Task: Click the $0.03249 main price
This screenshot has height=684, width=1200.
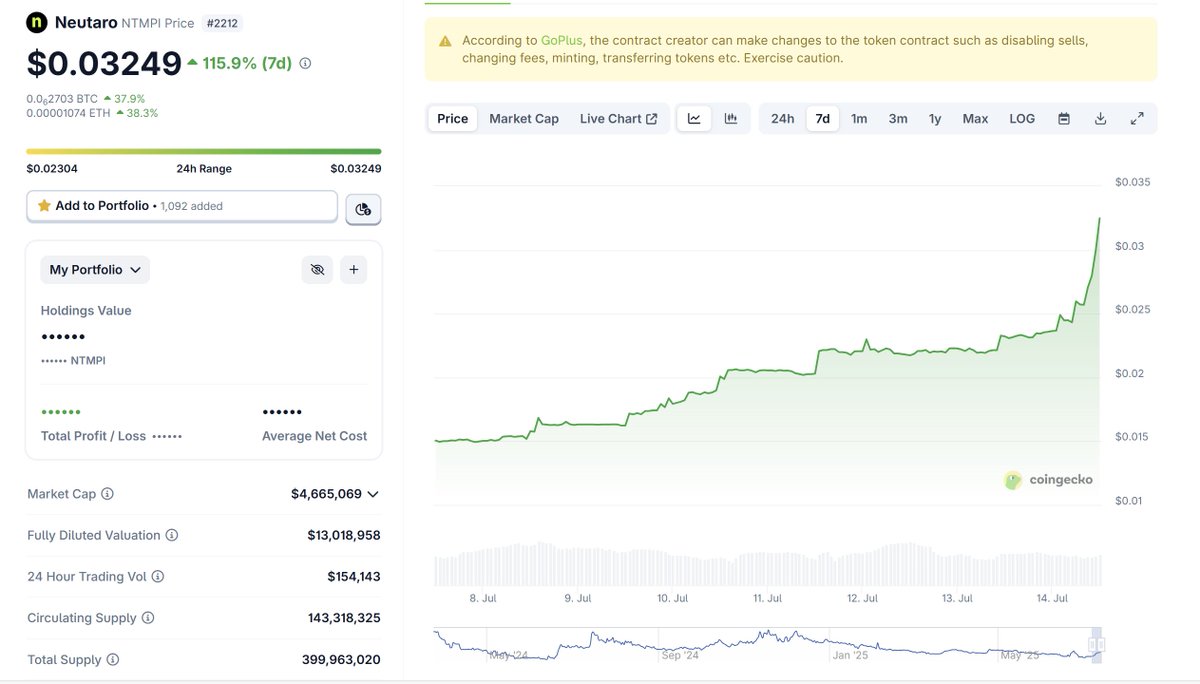Action: click(104, 63)
